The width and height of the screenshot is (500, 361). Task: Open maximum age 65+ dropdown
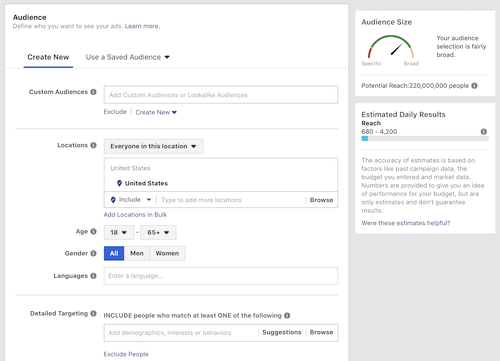[158, 232]
